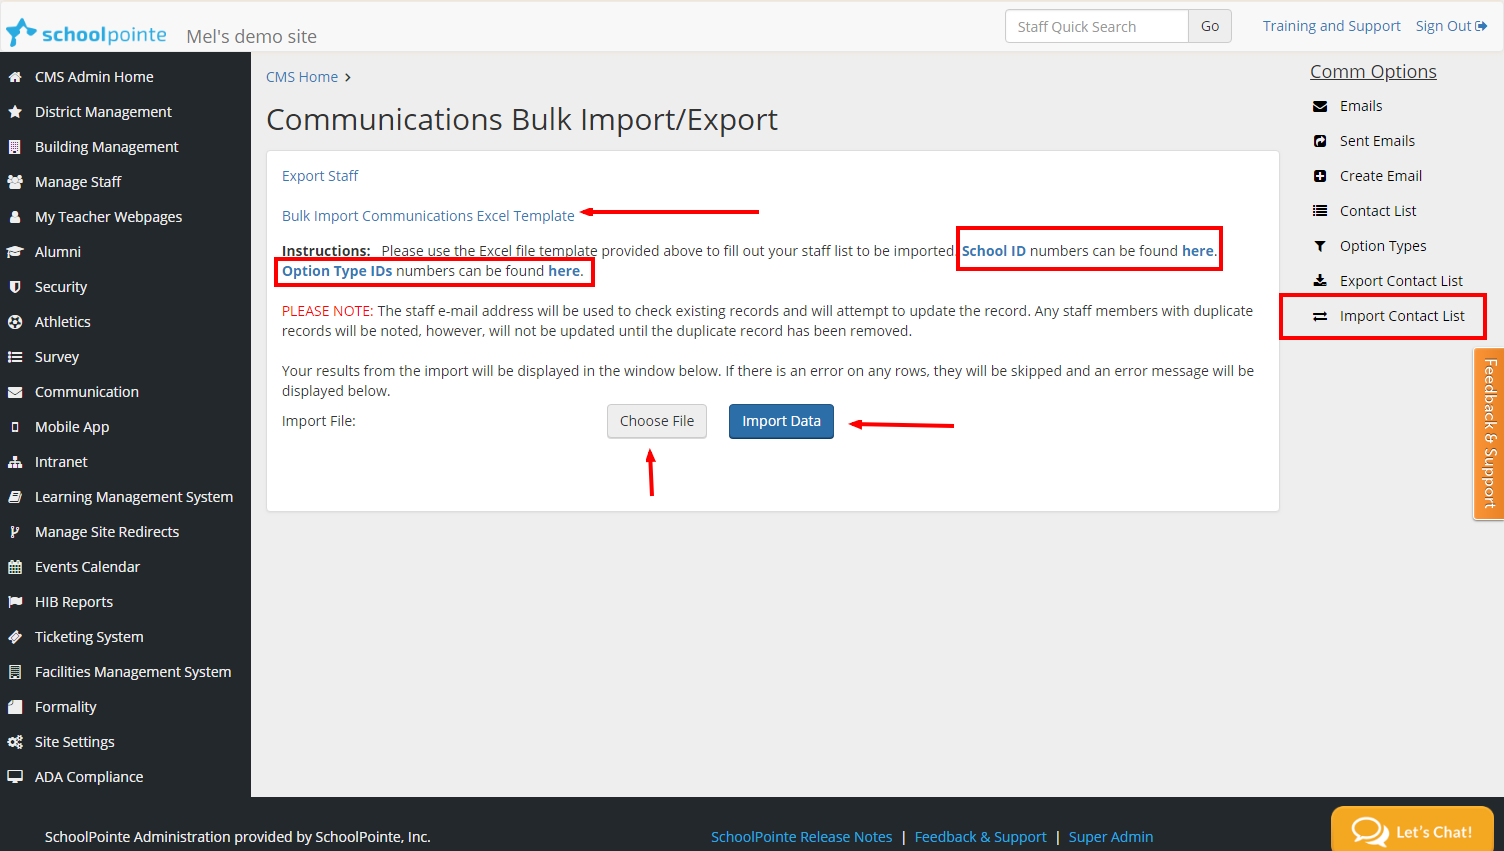The image size is (1504, 851).
Task: Download the Bulk Import Communications Excel Template
Action: tap(428, 216)
